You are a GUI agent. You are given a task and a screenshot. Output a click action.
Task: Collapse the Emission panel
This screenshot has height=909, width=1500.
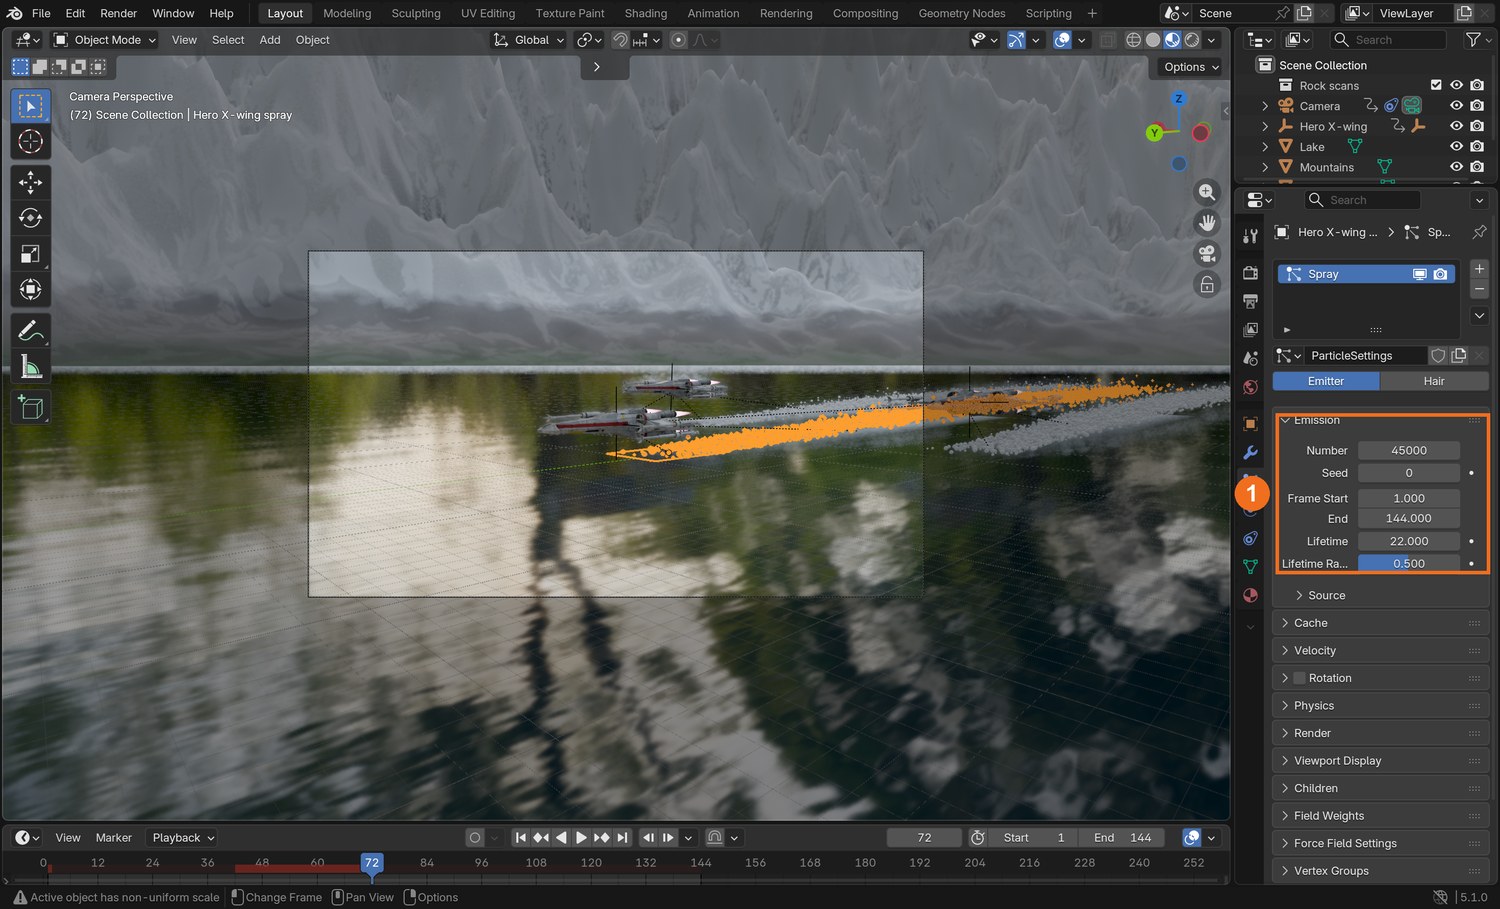click(x=1381, y=421)
